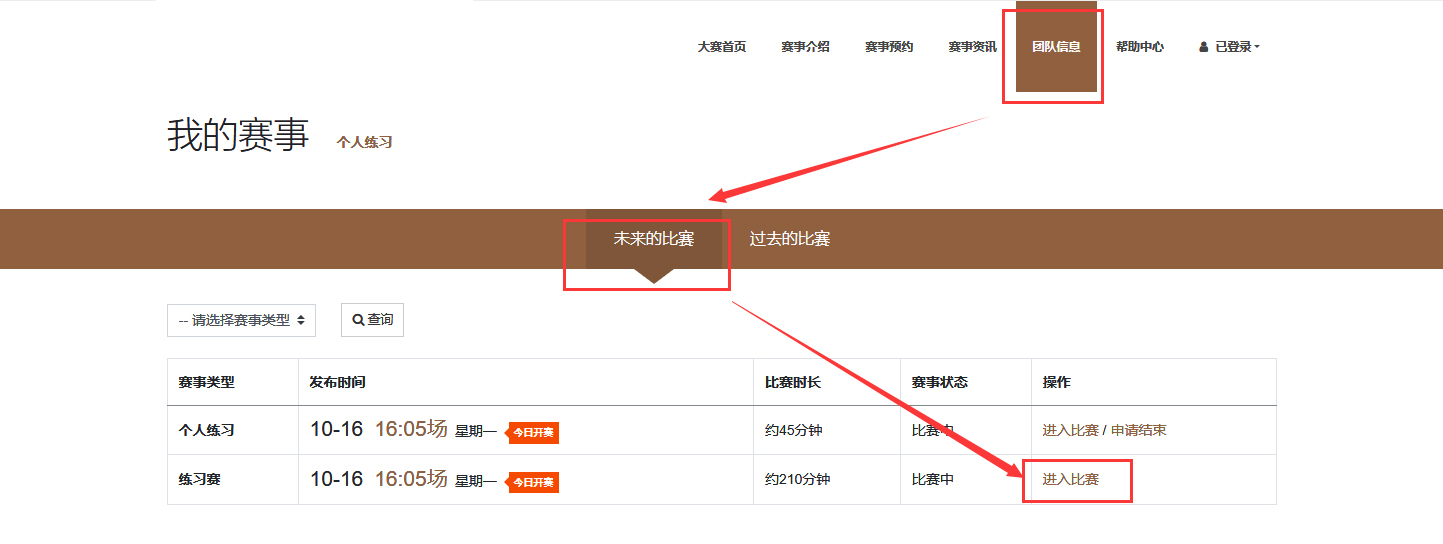Switch to the 过去的比赛 tab
The image size is (1443, 544).
pyautogui.click(x=790, y=239)
